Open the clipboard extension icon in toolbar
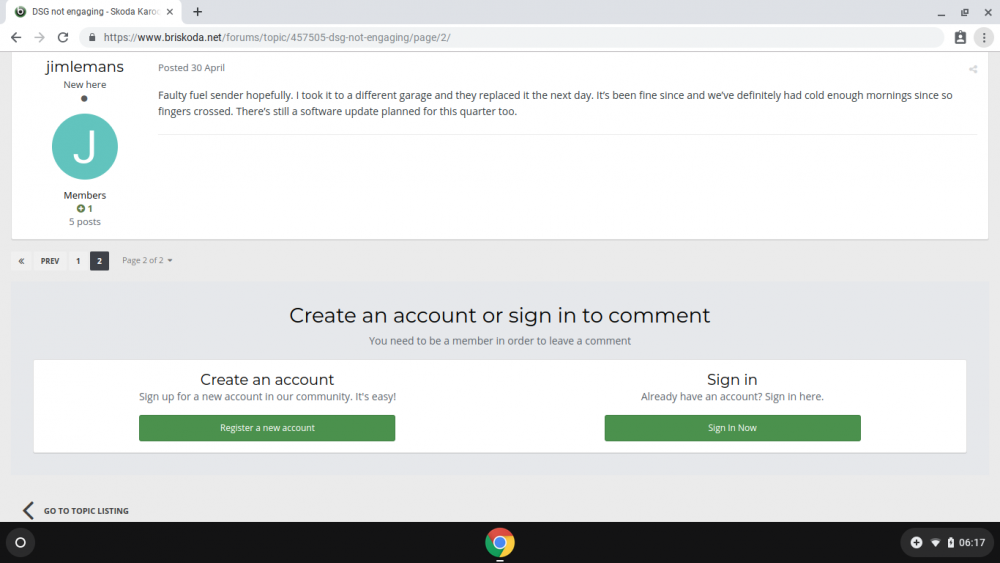 [960, 38]
